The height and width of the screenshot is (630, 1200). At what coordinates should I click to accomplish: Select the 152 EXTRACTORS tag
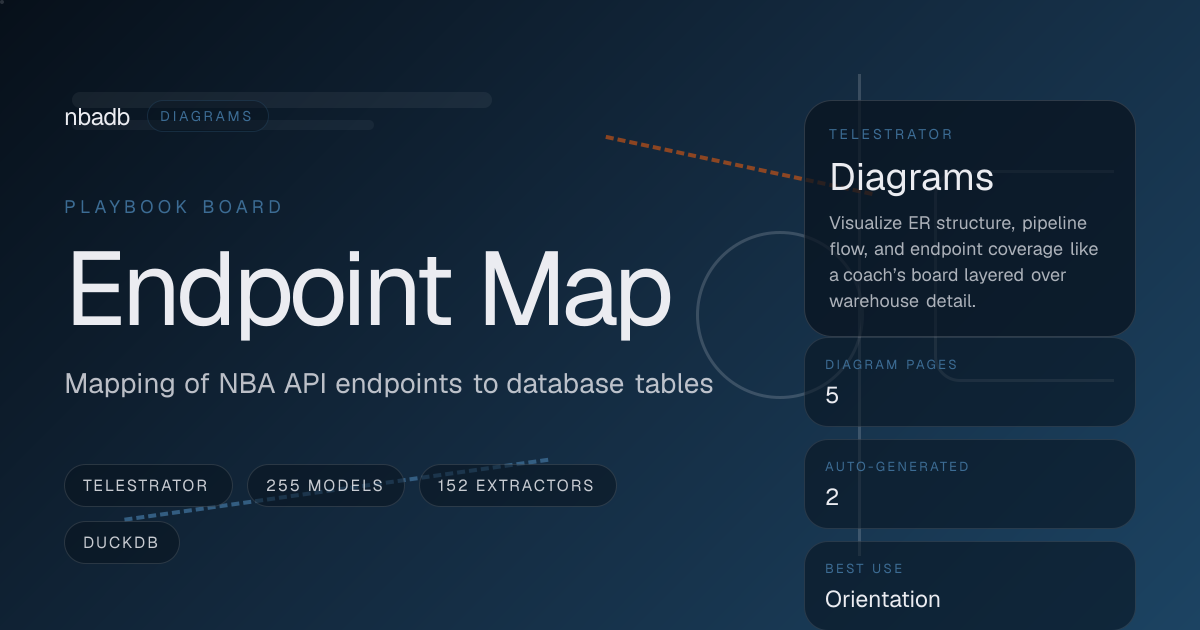point(516,486)
